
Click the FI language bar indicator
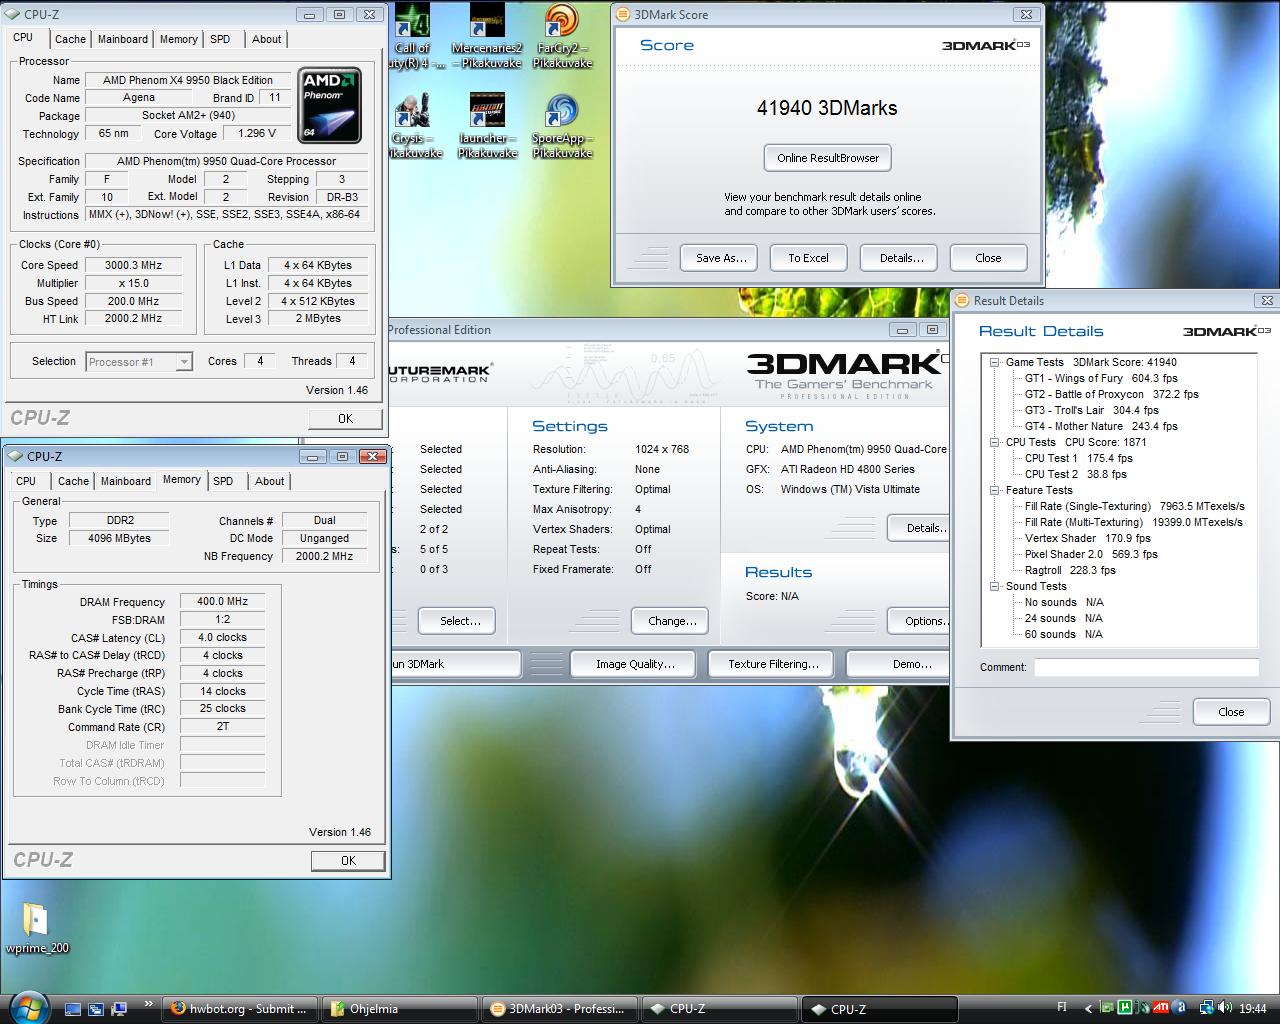pos(1062,1008)
